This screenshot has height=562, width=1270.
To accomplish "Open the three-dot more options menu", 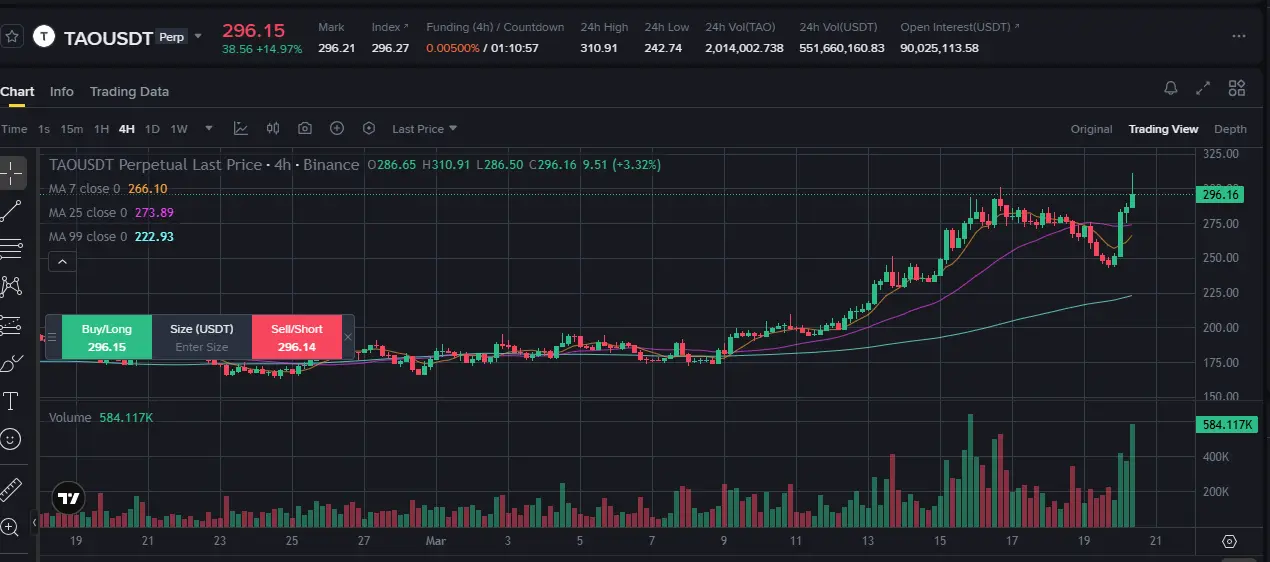I will tap(1239, 36).
